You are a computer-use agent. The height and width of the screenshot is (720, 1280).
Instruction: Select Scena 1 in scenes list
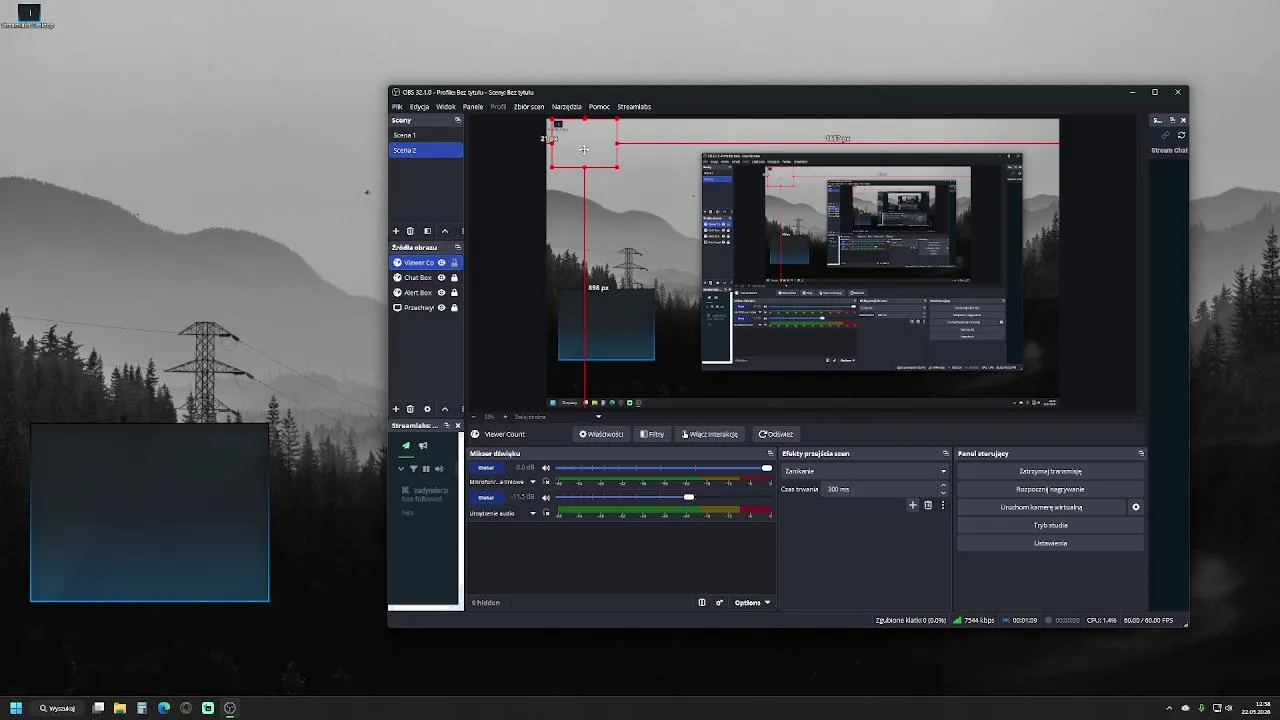tap(425, 135)
